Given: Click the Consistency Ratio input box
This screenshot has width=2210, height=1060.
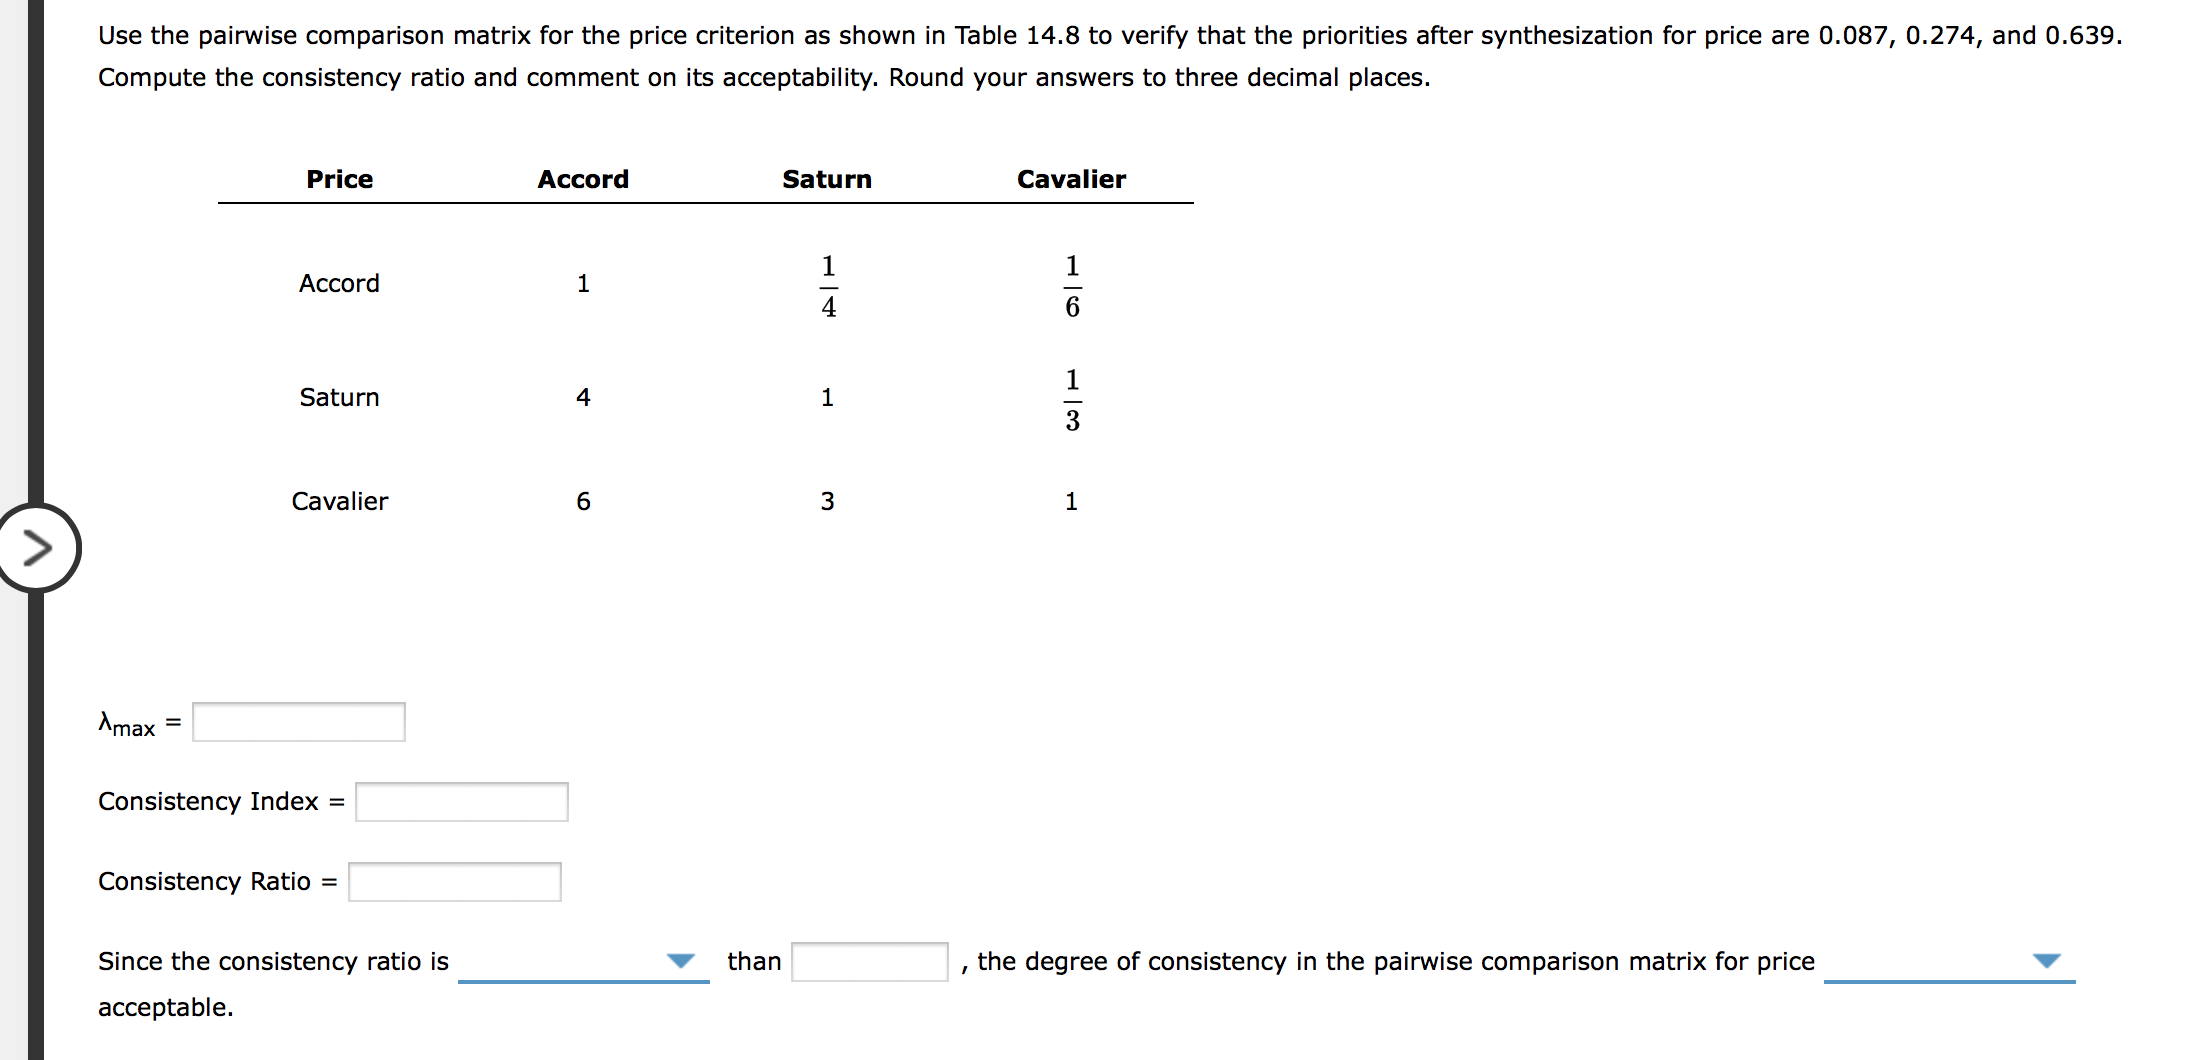Looking at the screenshot, I should pos(454,881).
